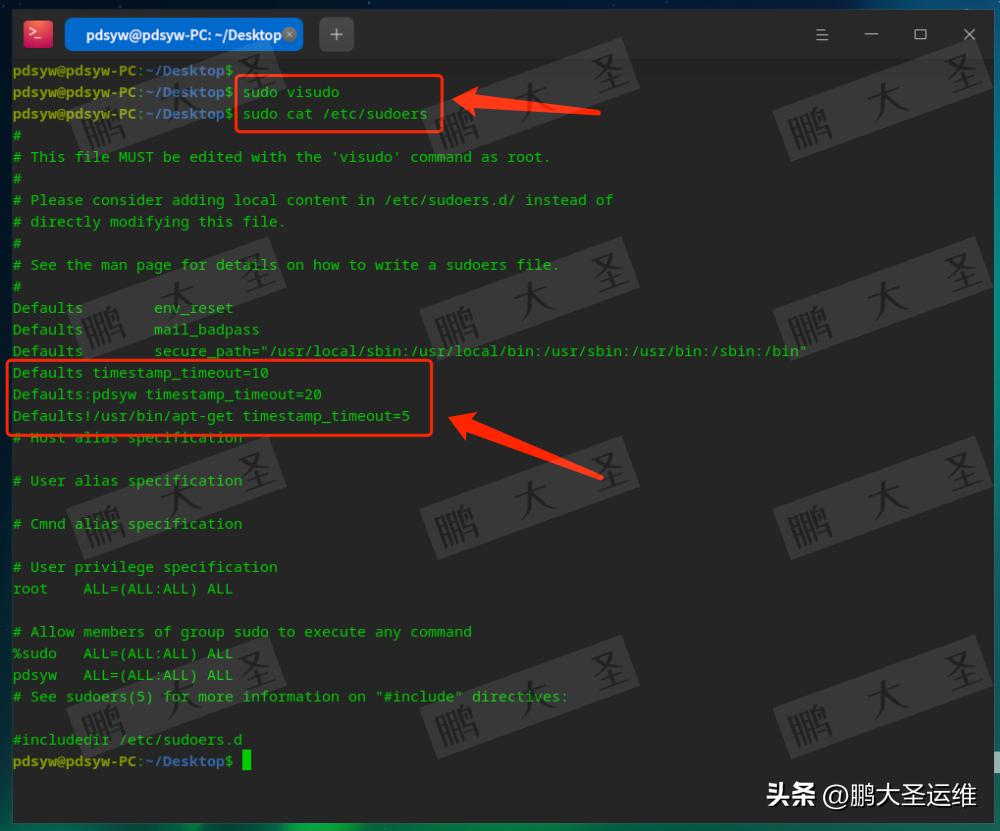
Task: Click the apt-get timestamp_timeout=5 line
Action: point(211,416)
